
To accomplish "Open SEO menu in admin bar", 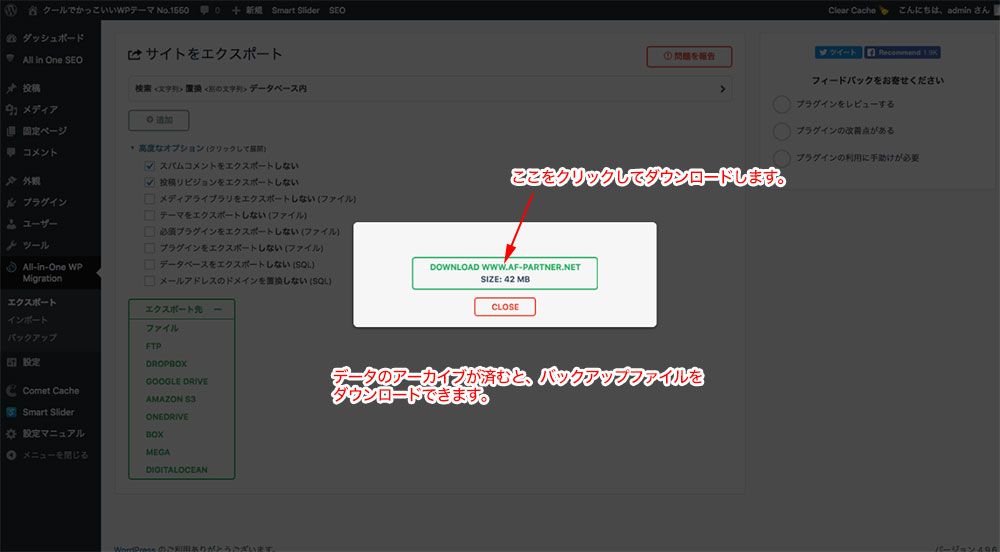I will (337, 10).
